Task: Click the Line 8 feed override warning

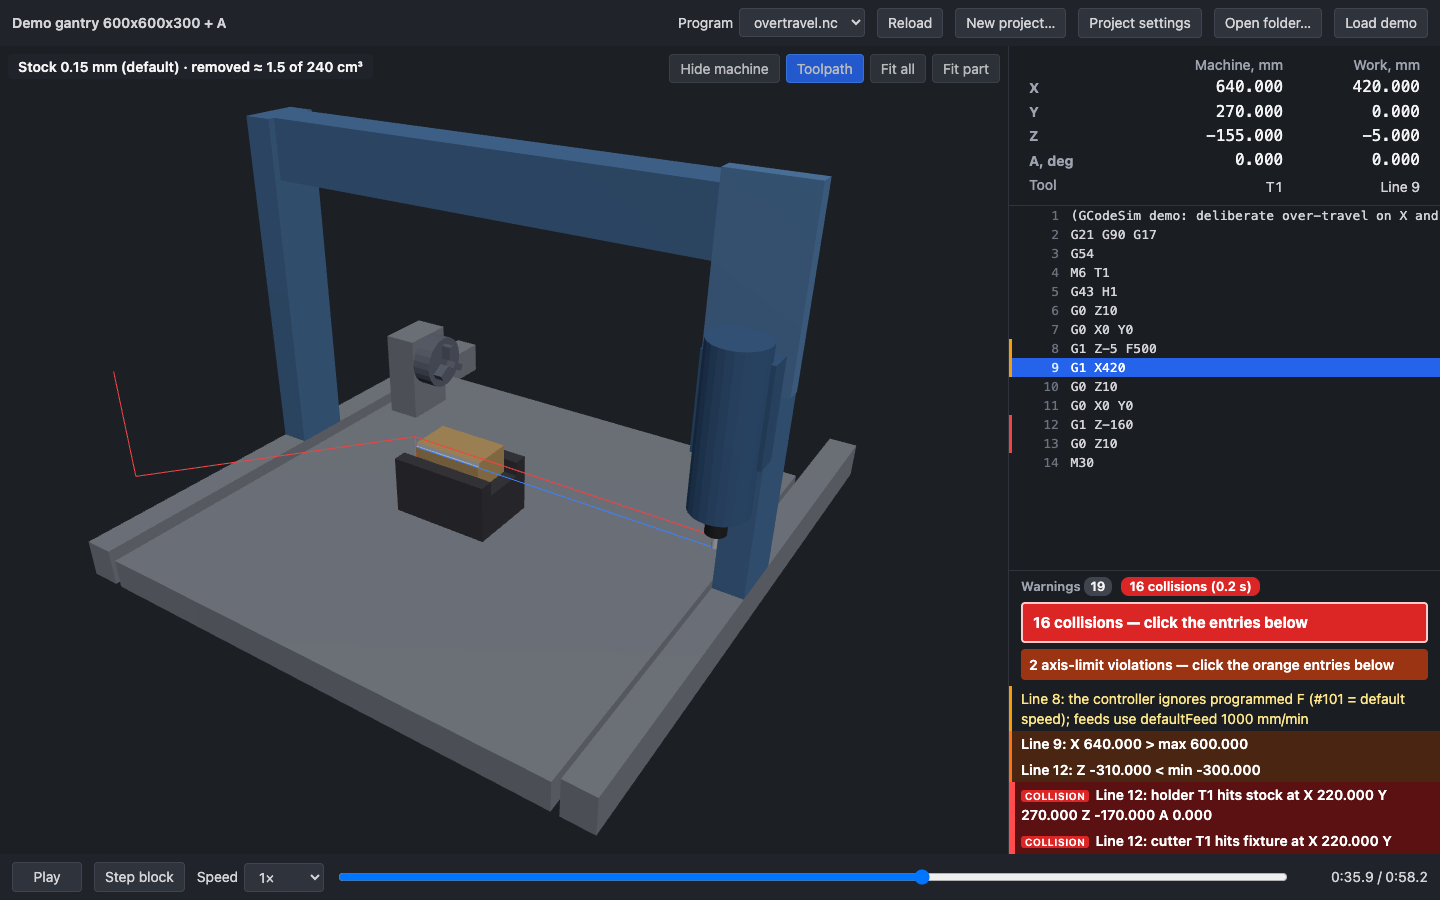Action: (x=1225, y=709)
